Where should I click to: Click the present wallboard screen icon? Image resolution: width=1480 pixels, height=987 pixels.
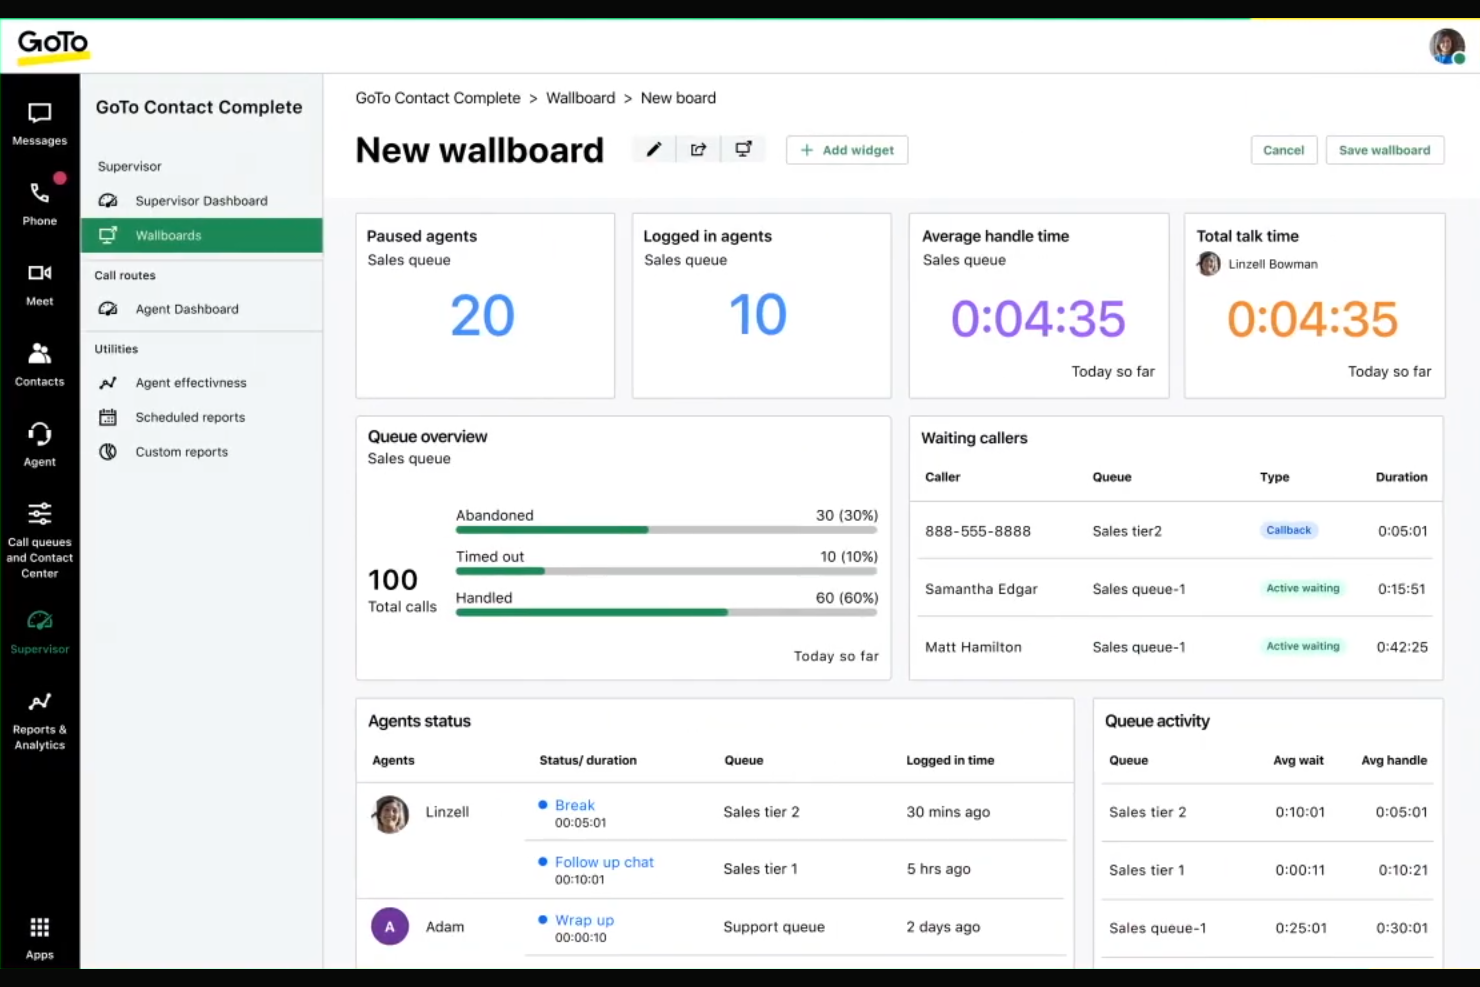click(x=743, y=150)
